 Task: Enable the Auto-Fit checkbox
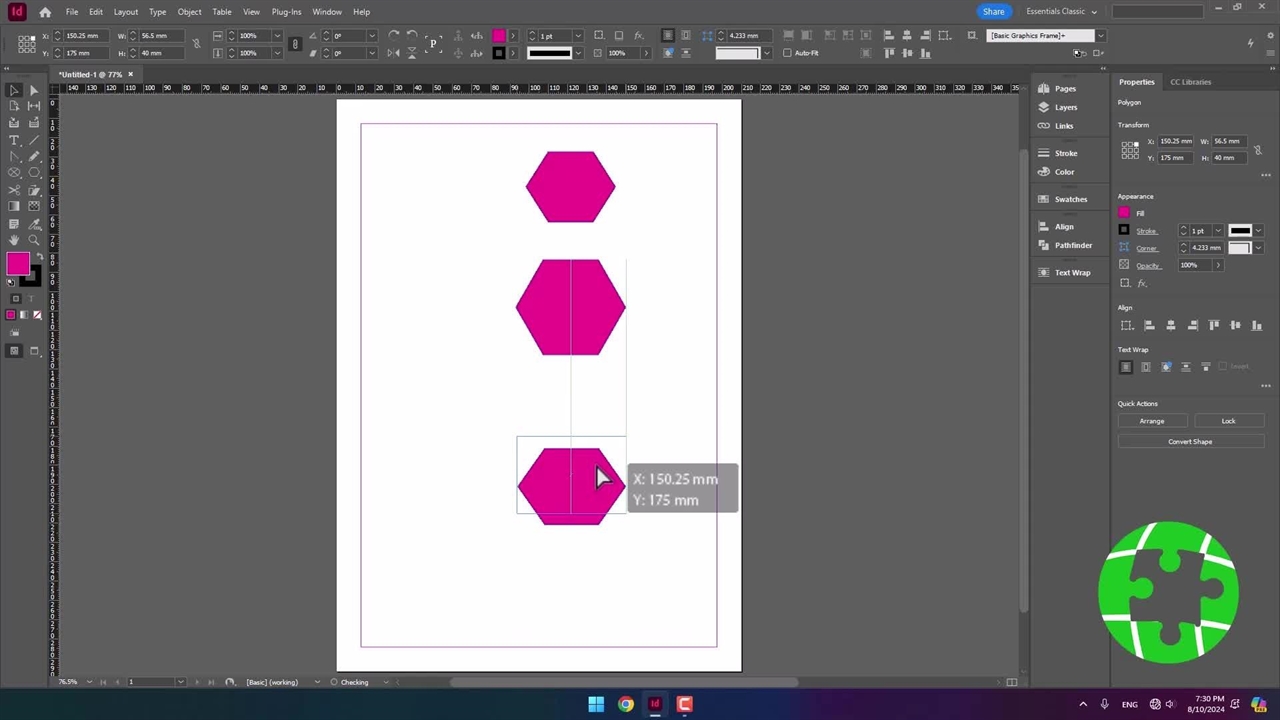(x=788, y=53)
